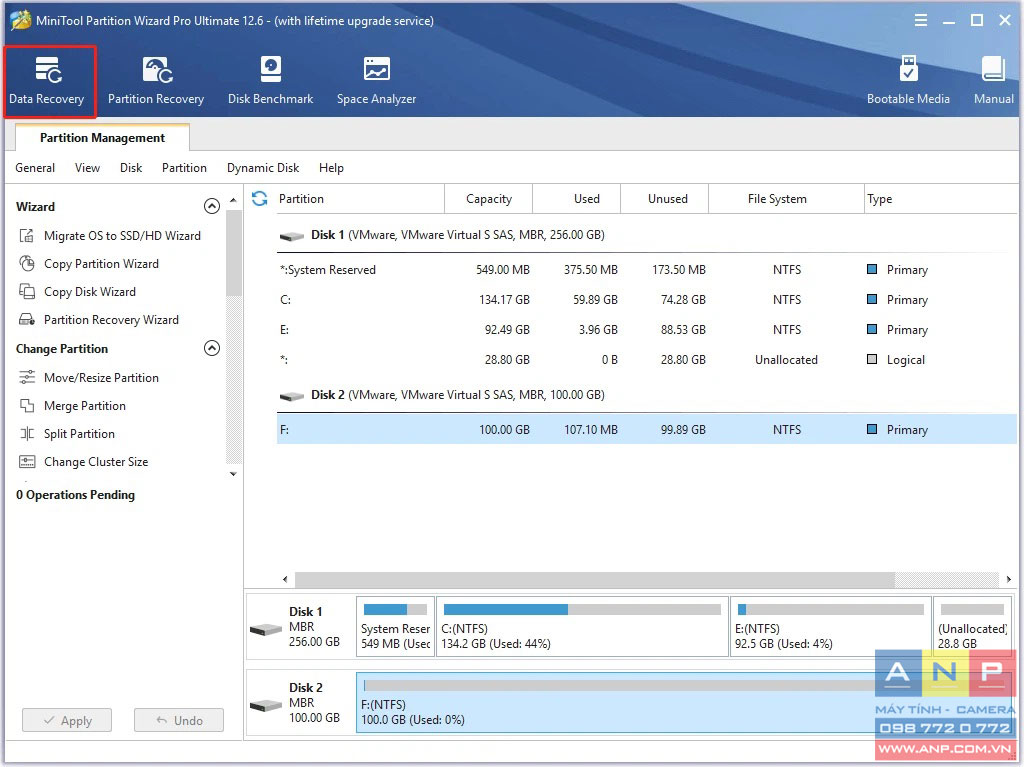
Task: Open the Disk menu
Action: coord(131,168)
